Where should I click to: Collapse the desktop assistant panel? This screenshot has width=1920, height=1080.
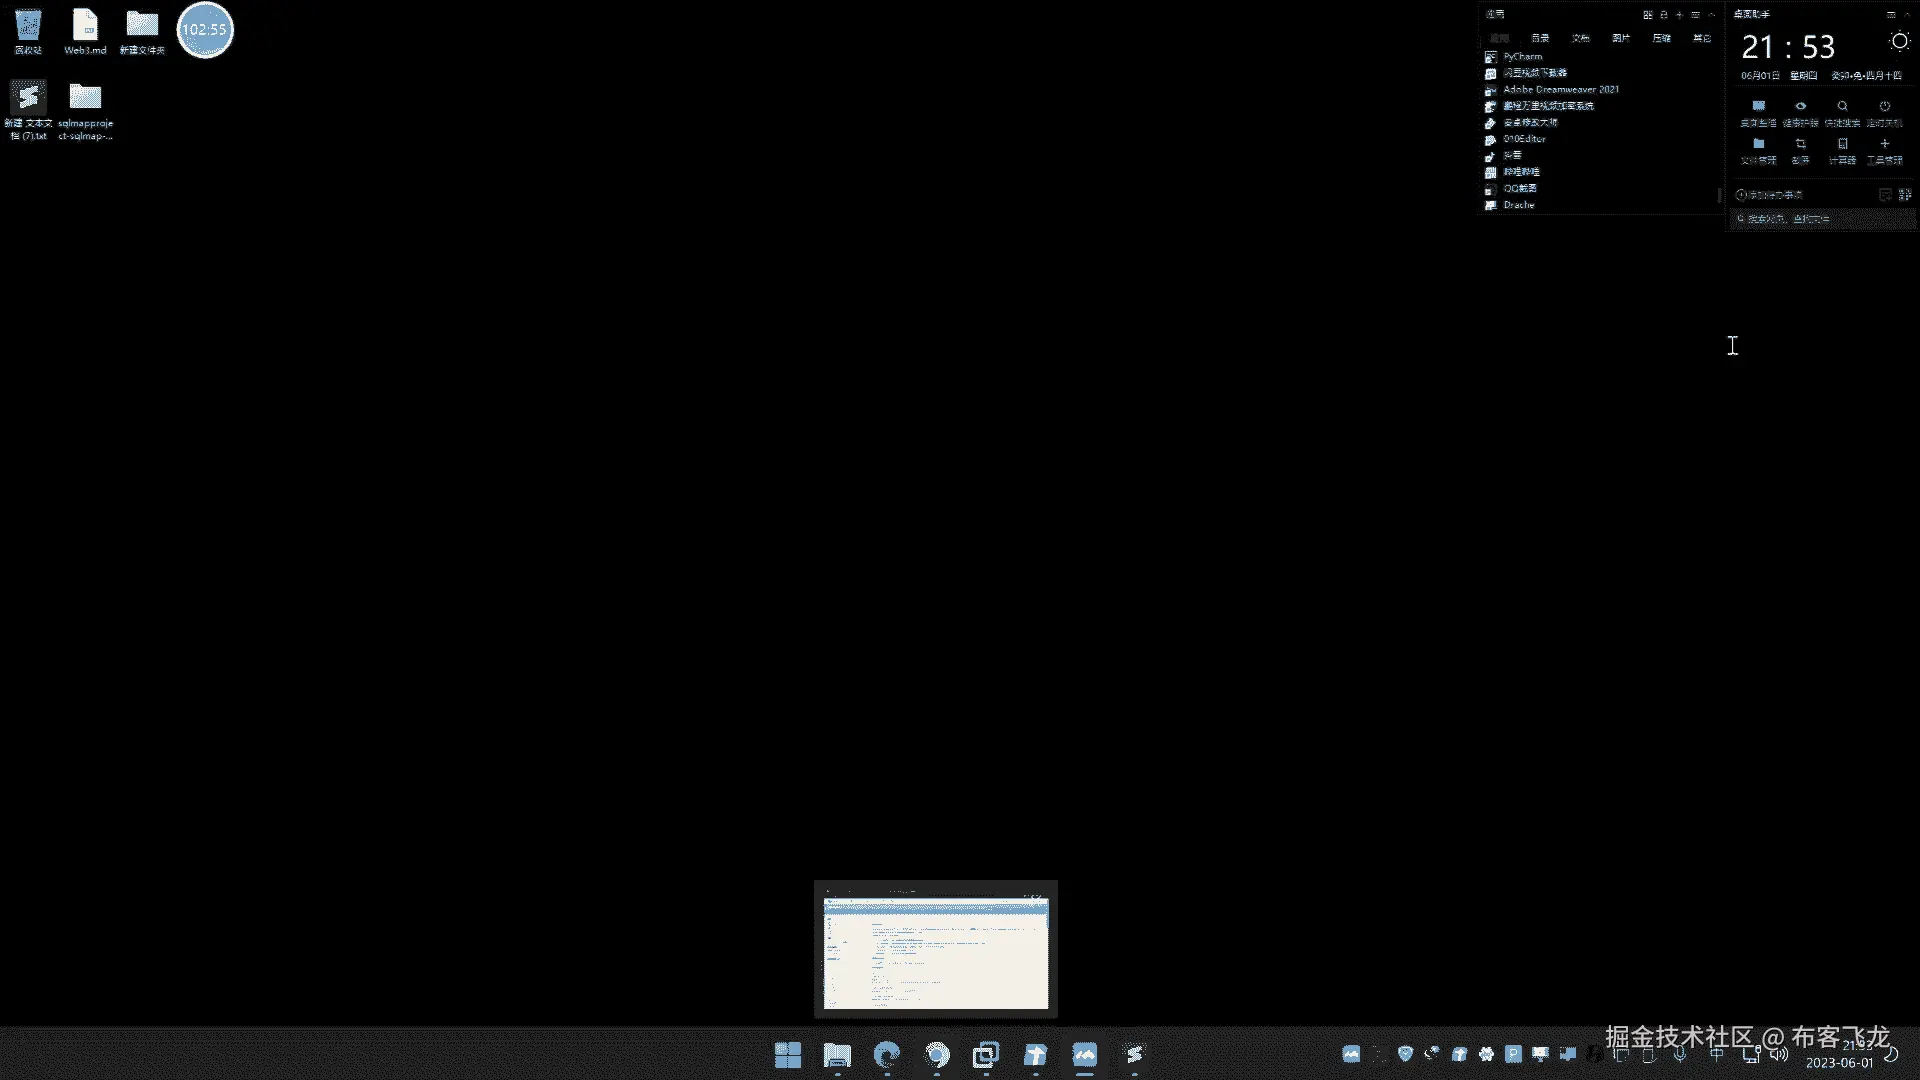click(1907, 14)
